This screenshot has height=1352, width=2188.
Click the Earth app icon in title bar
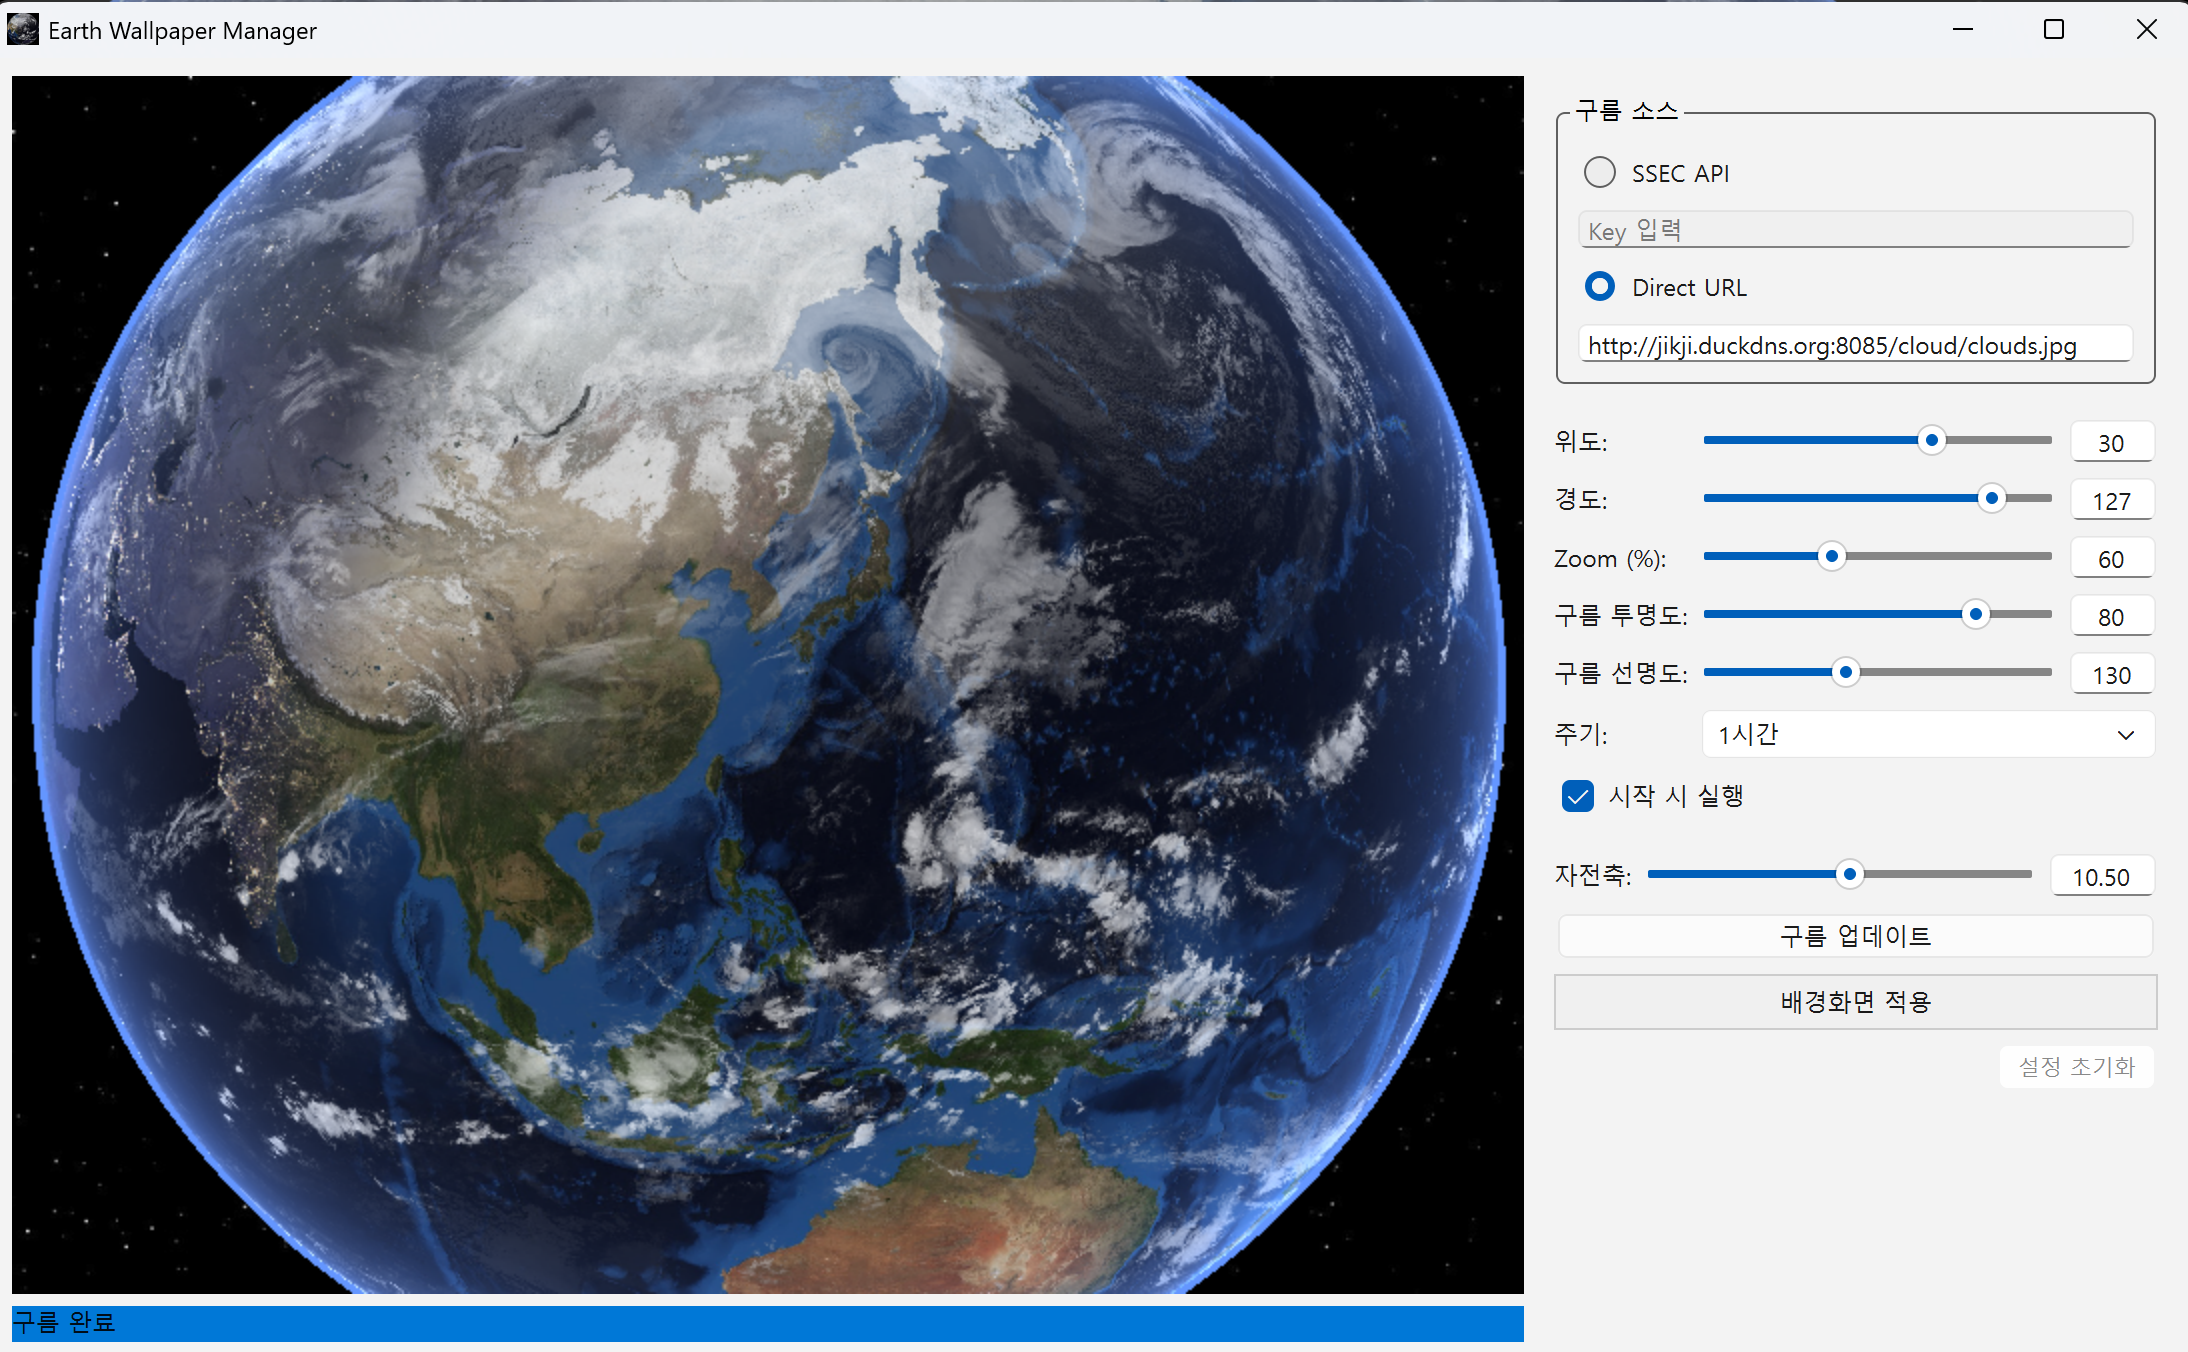[22, 30]
